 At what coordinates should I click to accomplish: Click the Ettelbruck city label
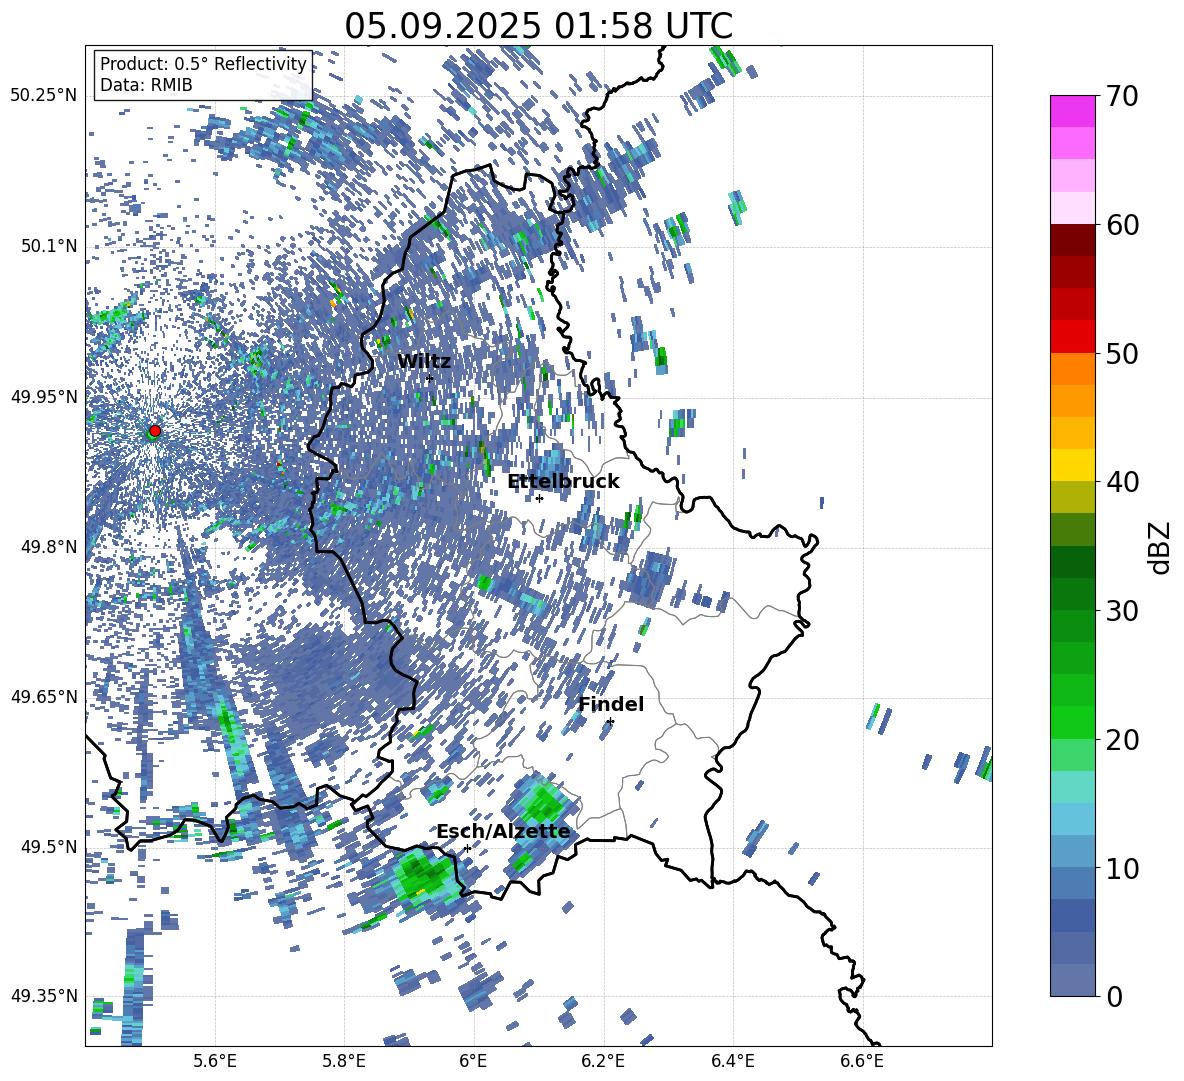point(563,482)
